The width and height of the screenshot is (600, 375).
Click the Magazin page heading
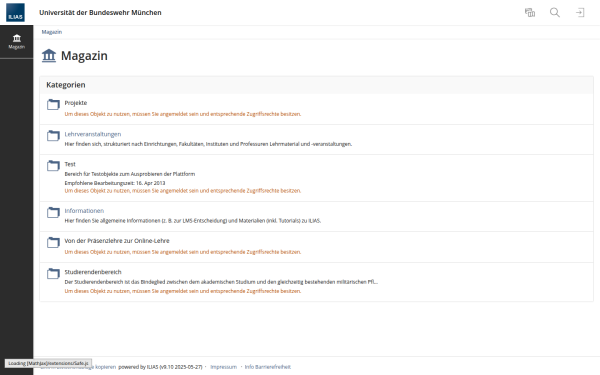coord(84,56)
